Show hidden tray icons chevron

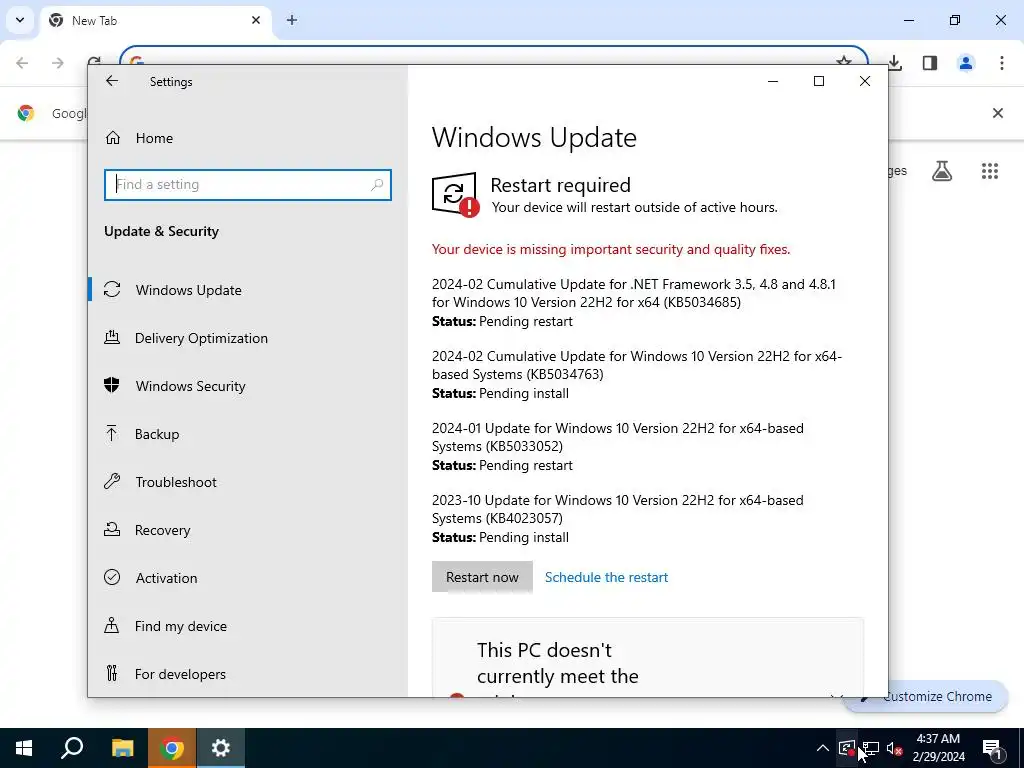(x=823, y=748)
